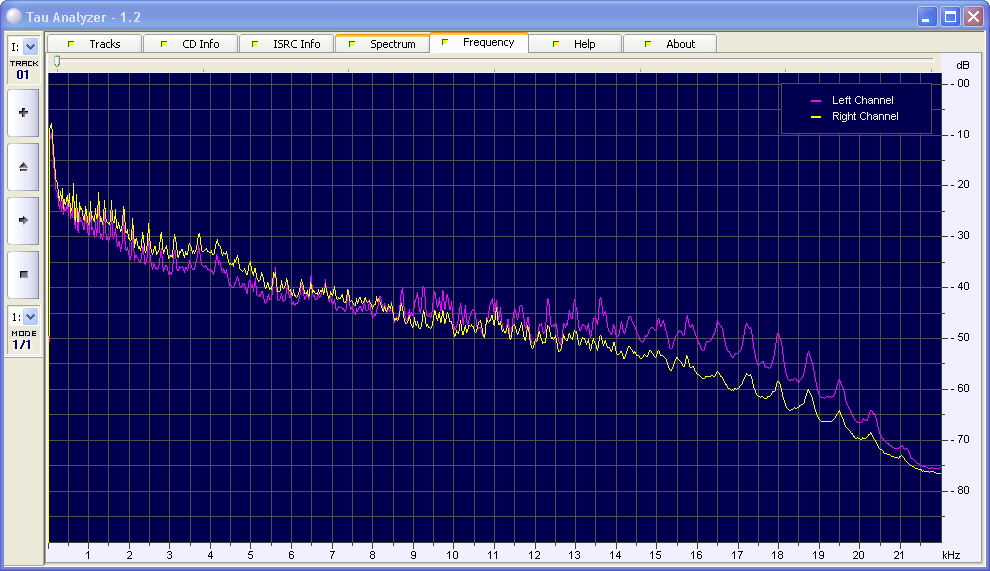The width and height of the screenshot is (990, 571).
Task: Switch to the Tracks tab
Action: 94,44
